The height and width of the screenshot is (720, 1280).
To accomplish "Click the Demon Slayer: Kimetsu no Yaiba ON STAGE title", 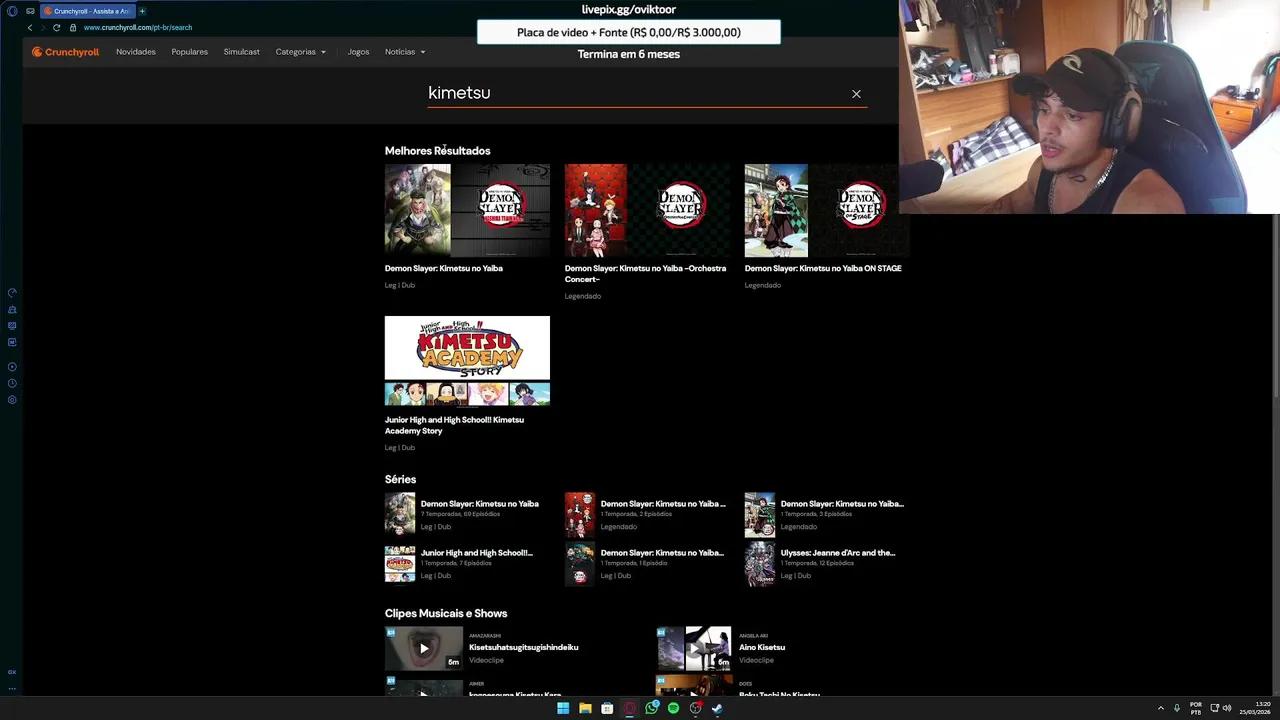I will (x=823, y=268).
